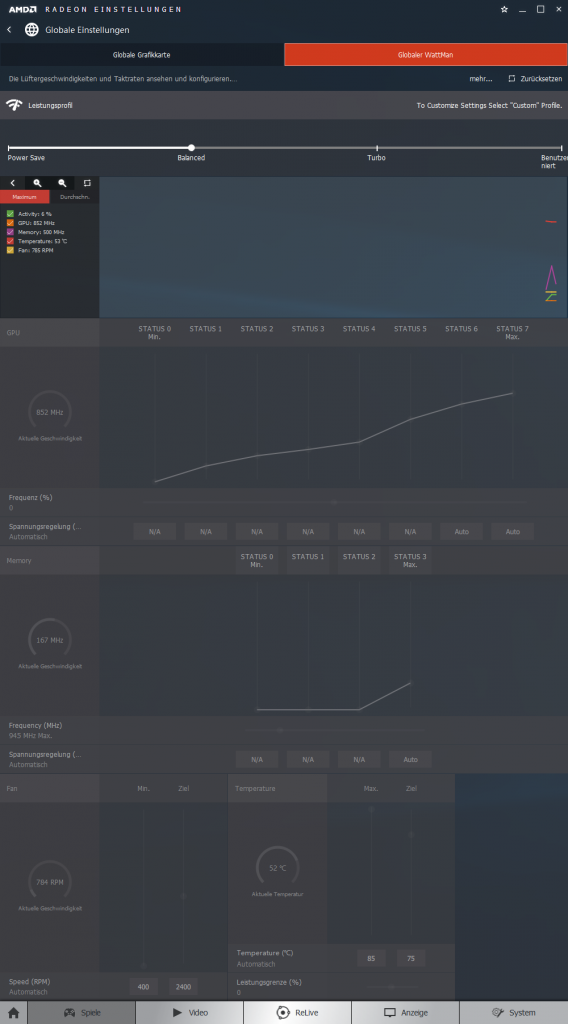This screenshot has width=568, height=1024.
Task: Click Memory STATUS 3 Max. header
Action: (410, 560)
